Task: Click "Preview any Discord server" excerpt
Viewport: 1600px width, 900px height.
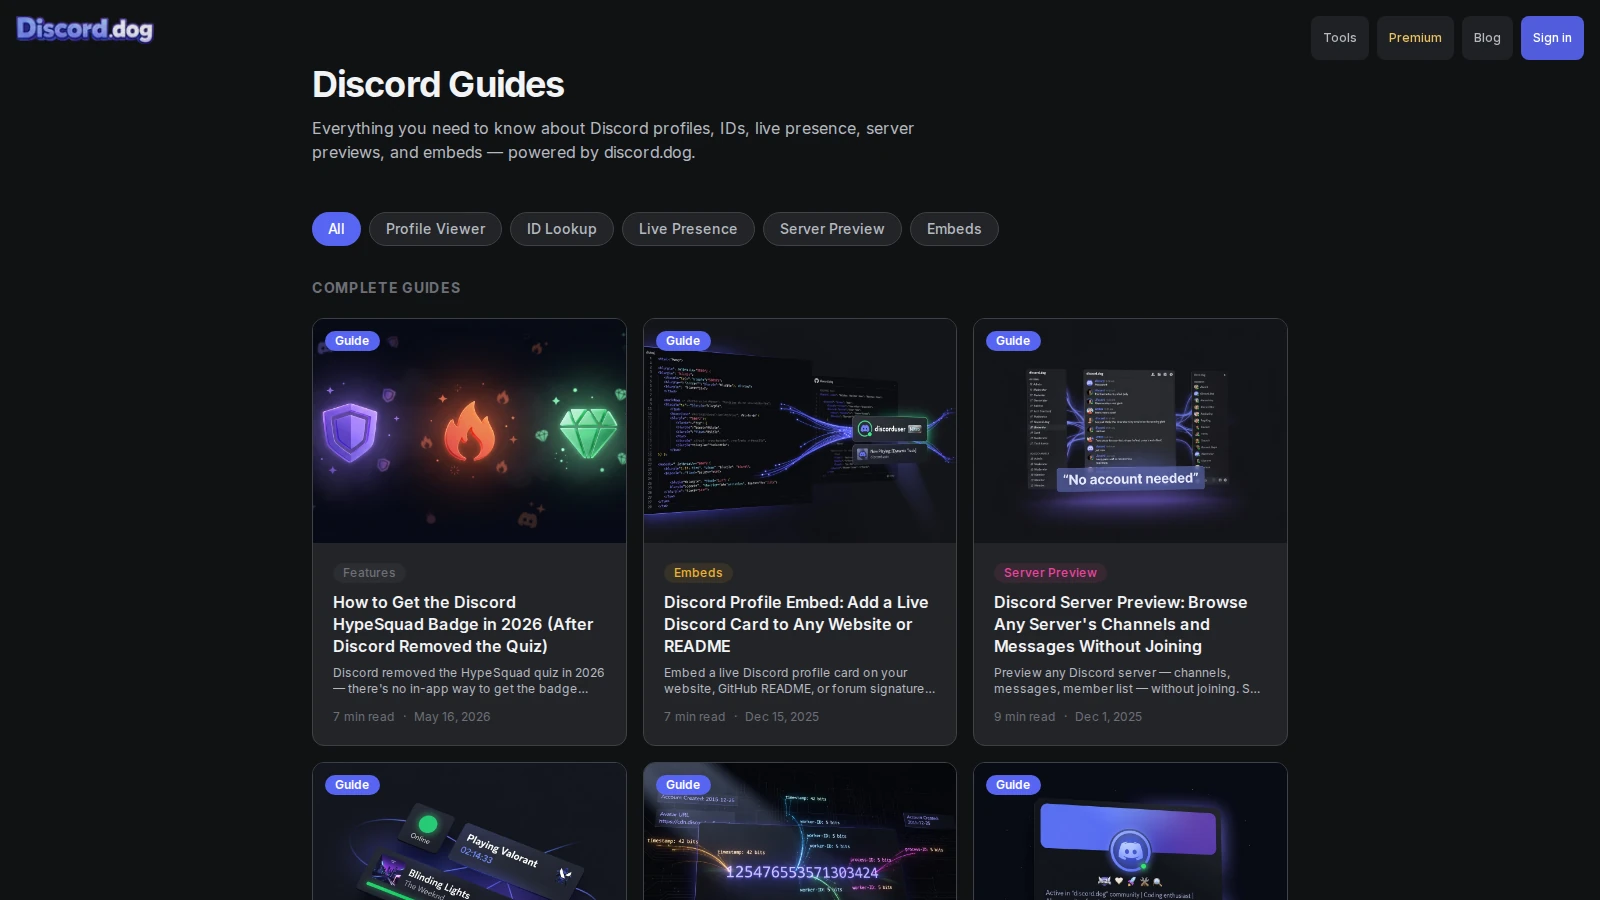Action: [1127, 681]
